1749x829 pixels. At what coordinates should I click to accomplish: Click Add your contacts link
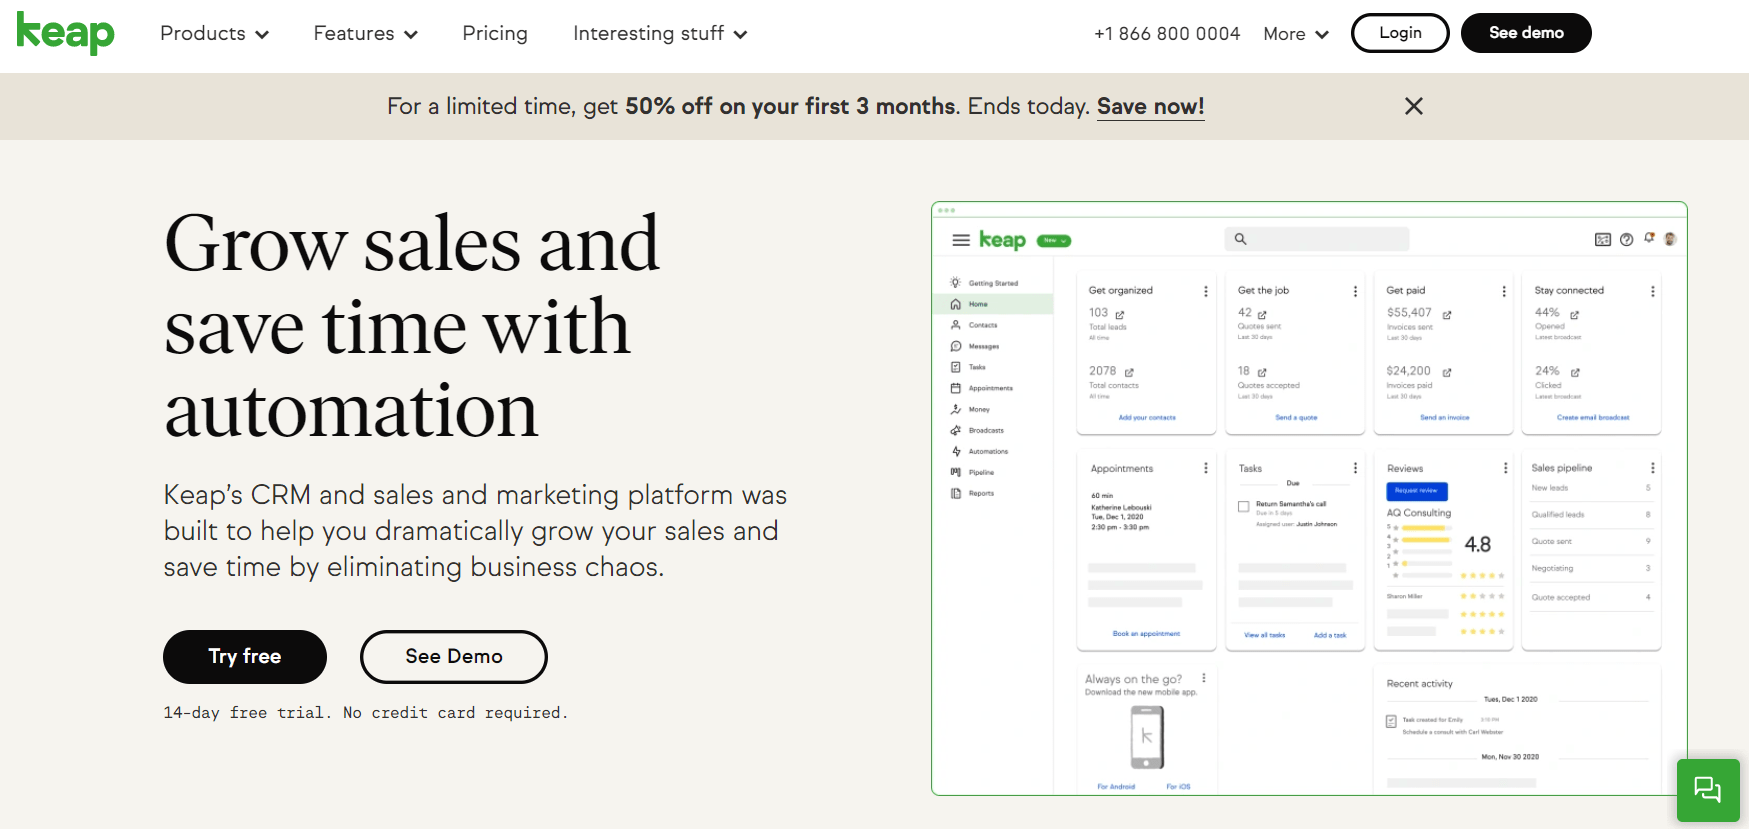1147,418
